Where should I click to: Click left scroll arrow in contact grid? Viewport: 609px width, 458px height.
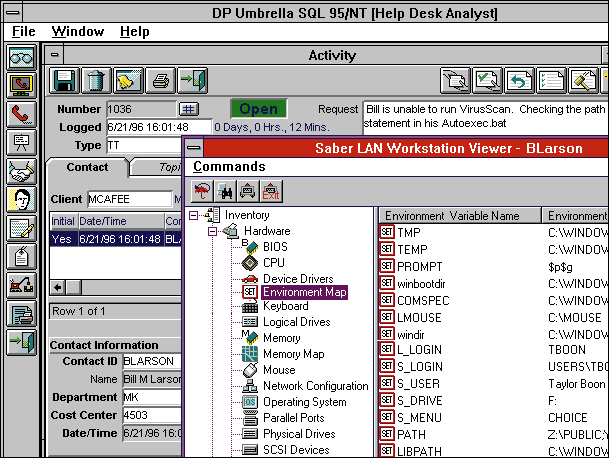(x=57, y=288)
